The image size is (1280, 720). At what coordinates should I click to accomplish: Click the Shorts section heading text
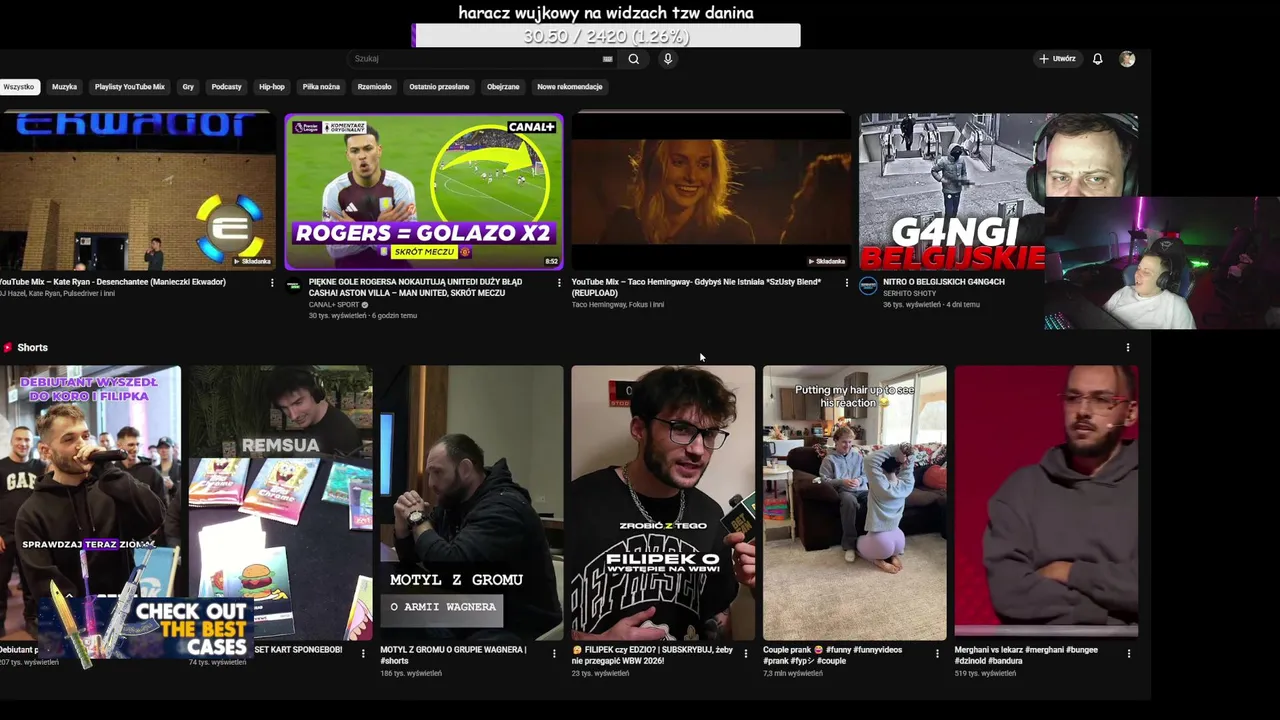coord(32,348)
